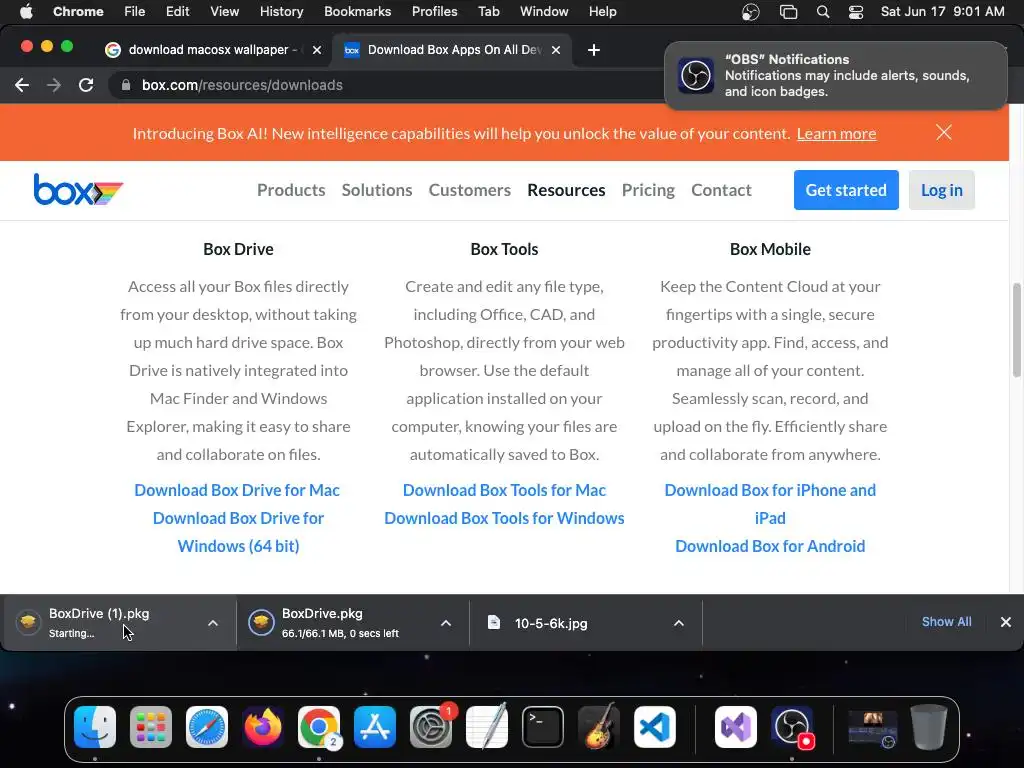Viewport: 1024px width, 768px height.
Task: Launch GarageBand from the dock
Action: tap(599, 727)
